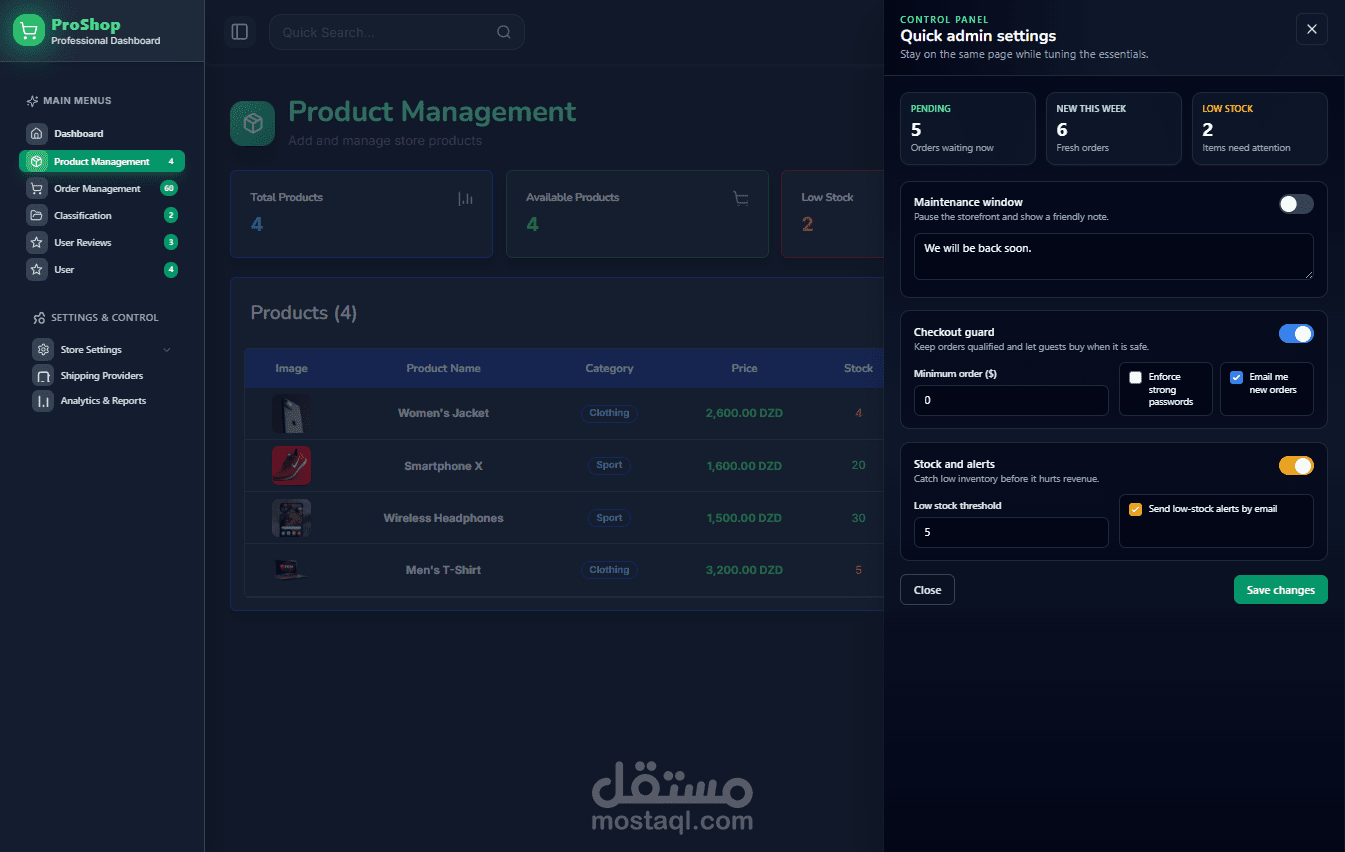Viewport: 1345px width, 852px height.
Task: Uncheck Email me new orders checkbox
Action: coord(1236,378)
